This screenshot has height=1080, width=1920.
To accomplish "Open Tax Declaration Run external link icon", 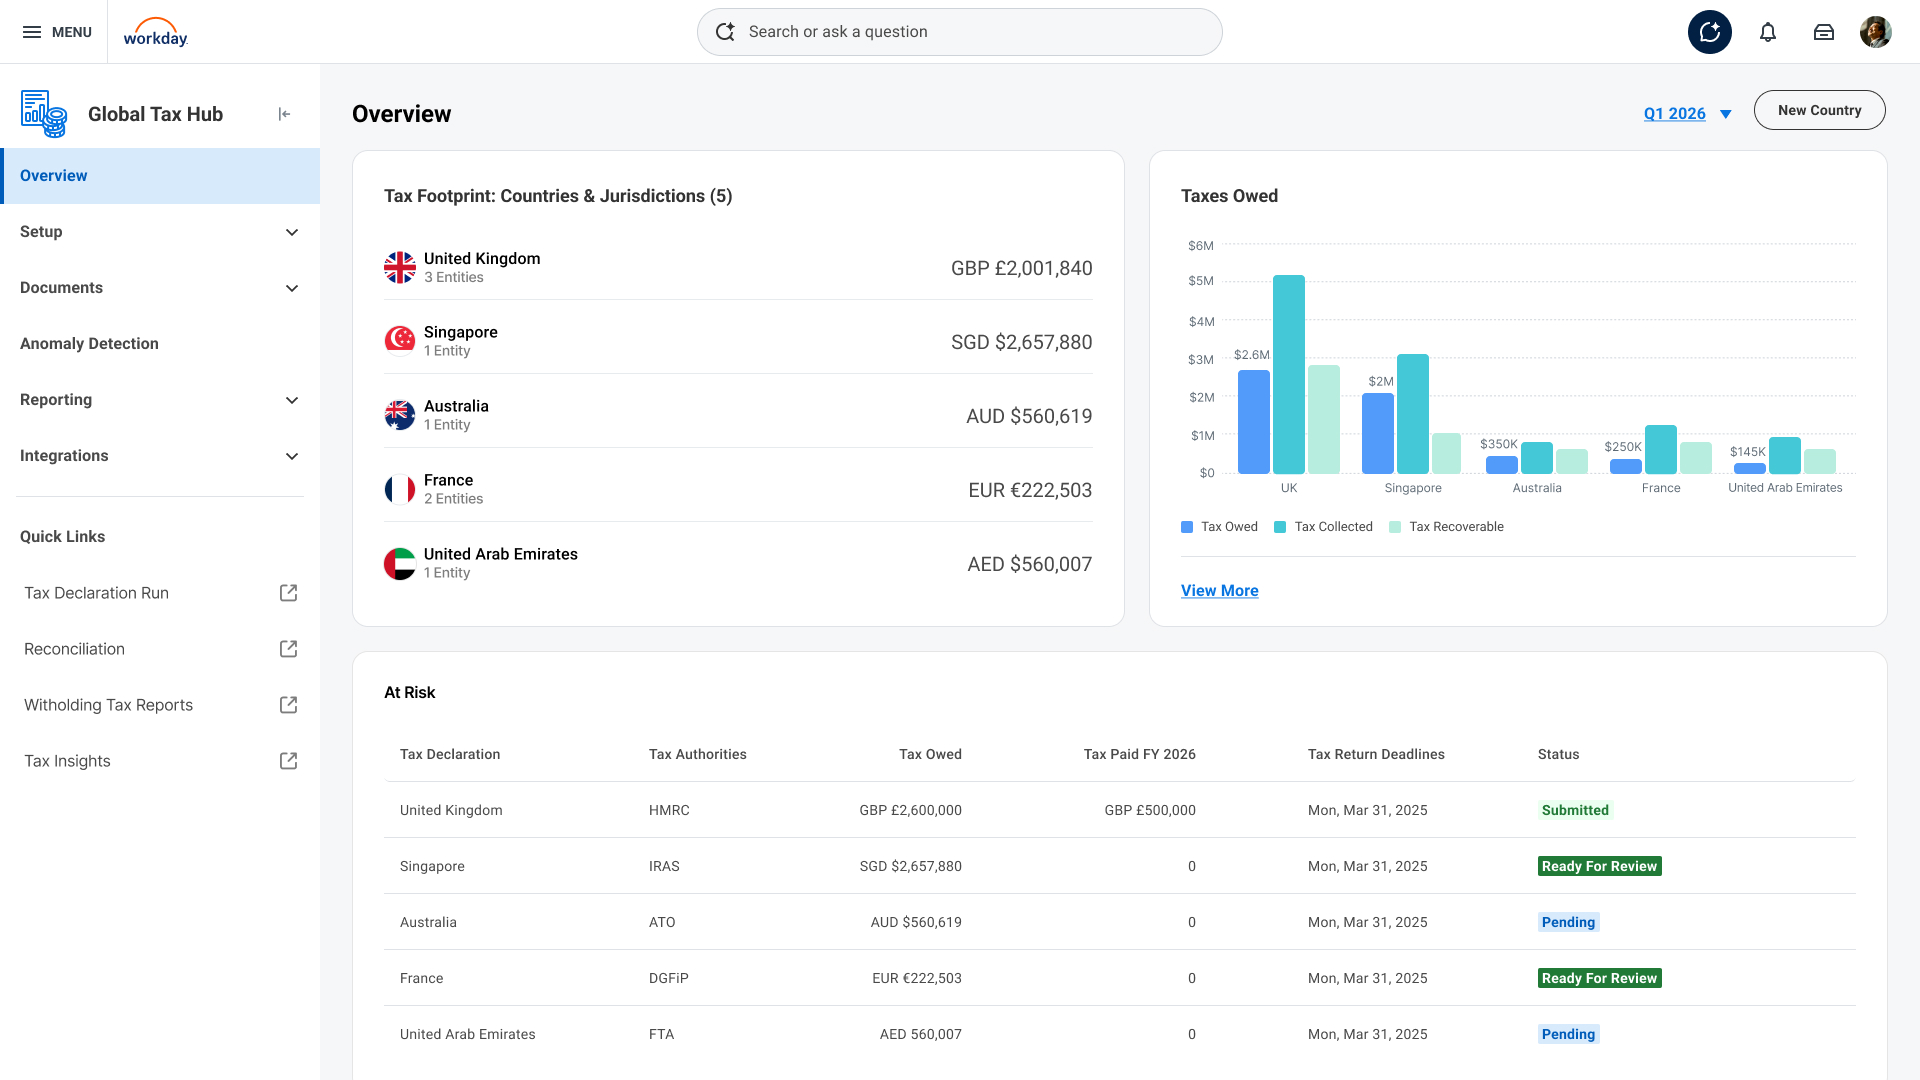I will (x=288, y=593).
